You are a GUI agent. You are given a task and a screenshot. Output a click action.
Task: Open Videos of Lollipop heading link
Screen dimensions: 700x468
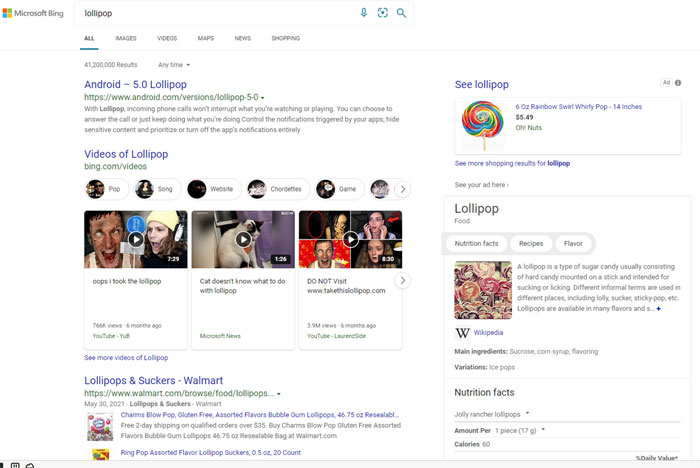pyautogui.click(x=126, y=154)
